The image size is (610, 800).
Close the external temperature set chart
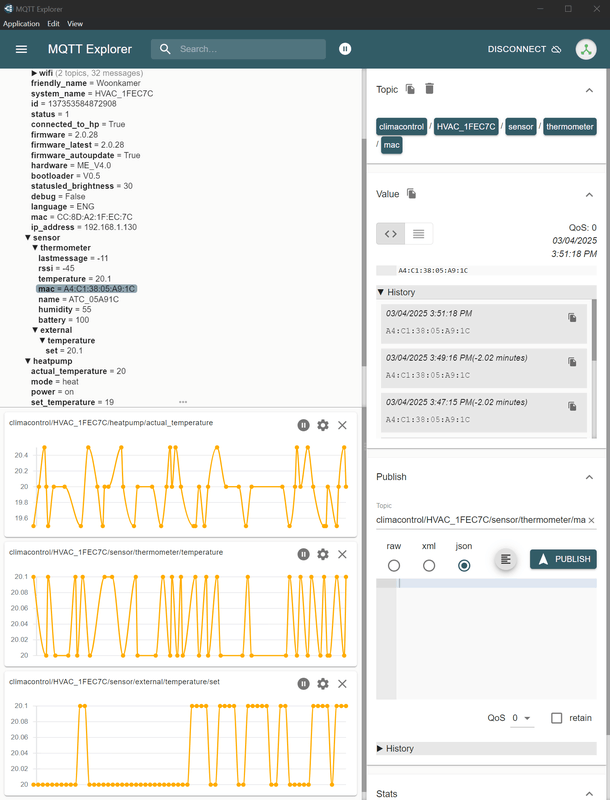pyautogui.click(x=342, y=684)
